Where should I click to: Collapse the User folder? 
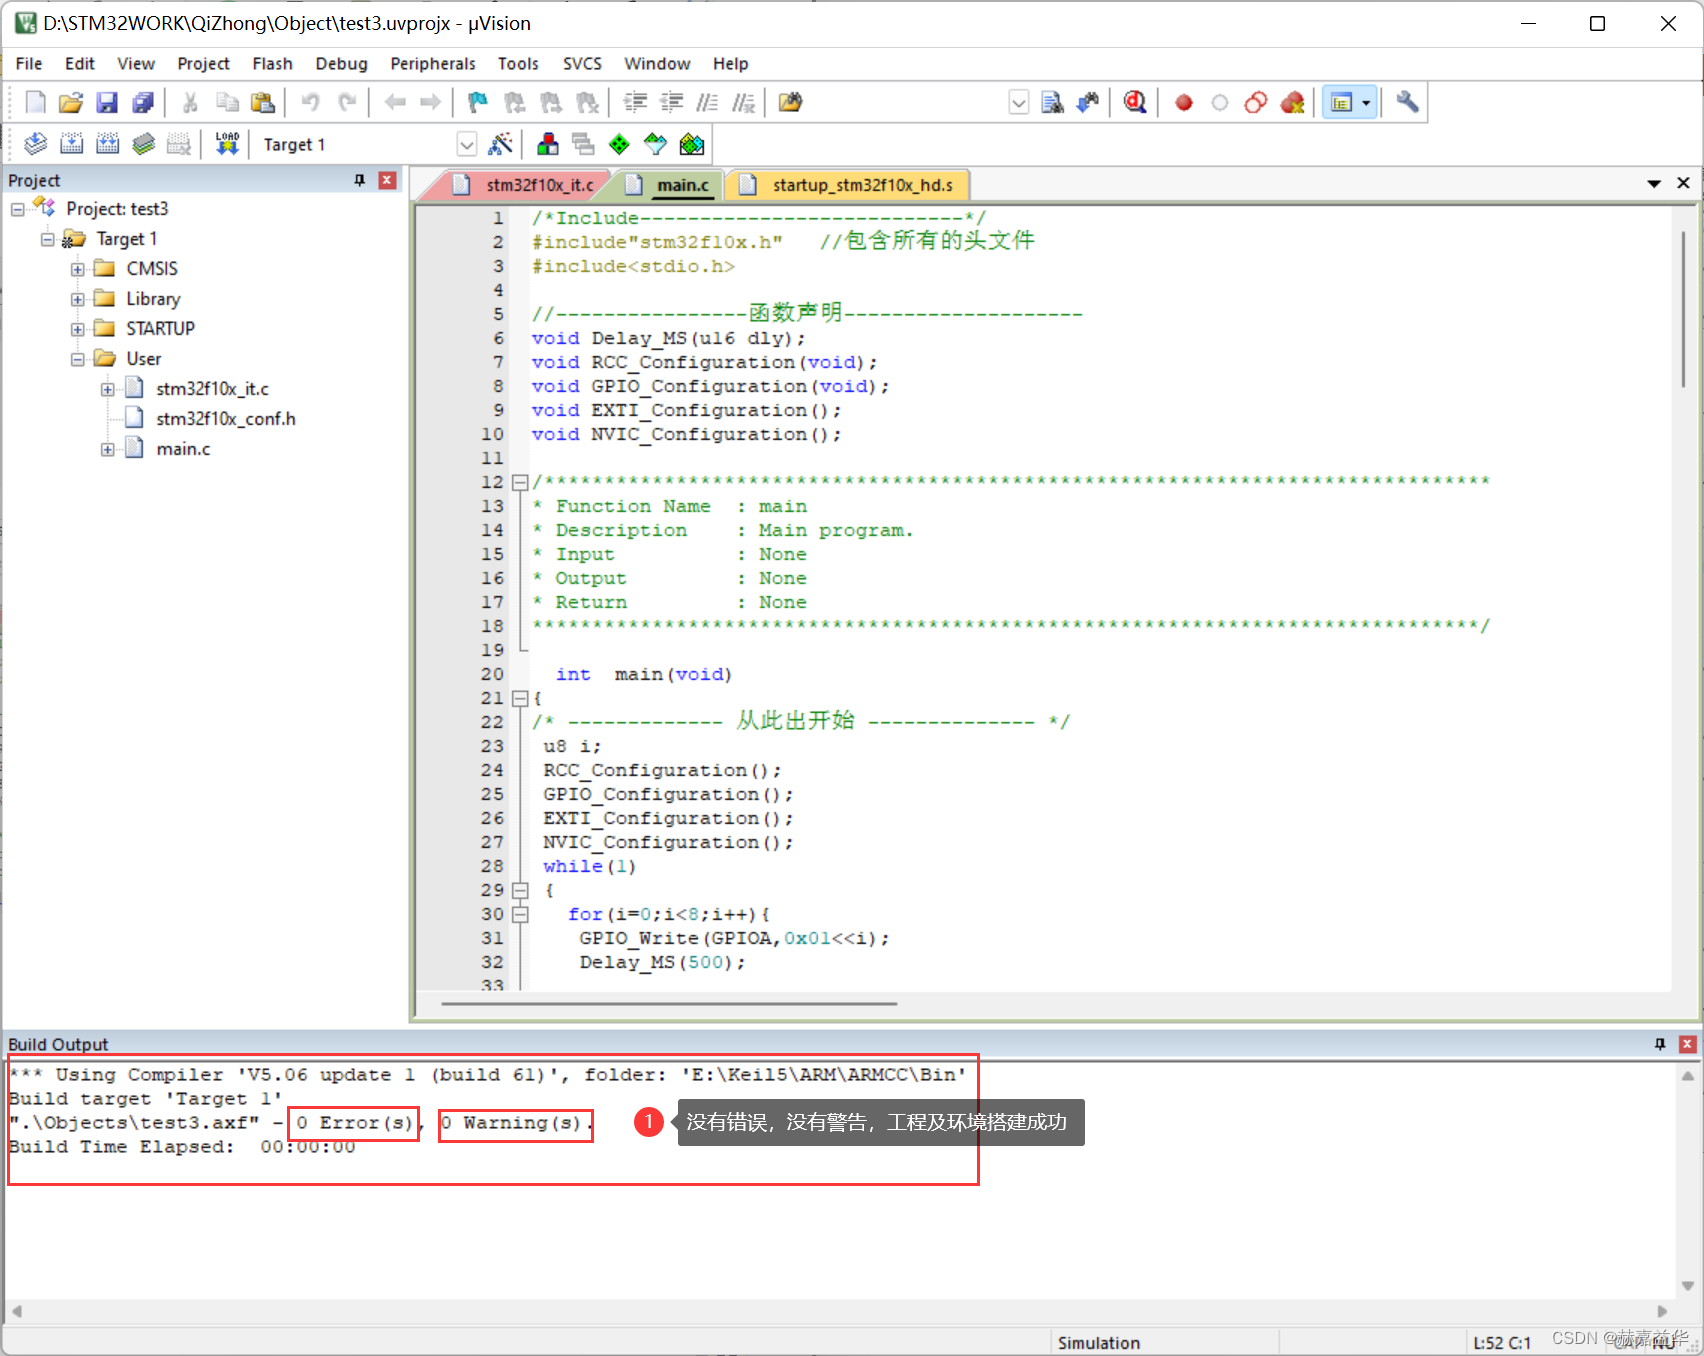77,359
